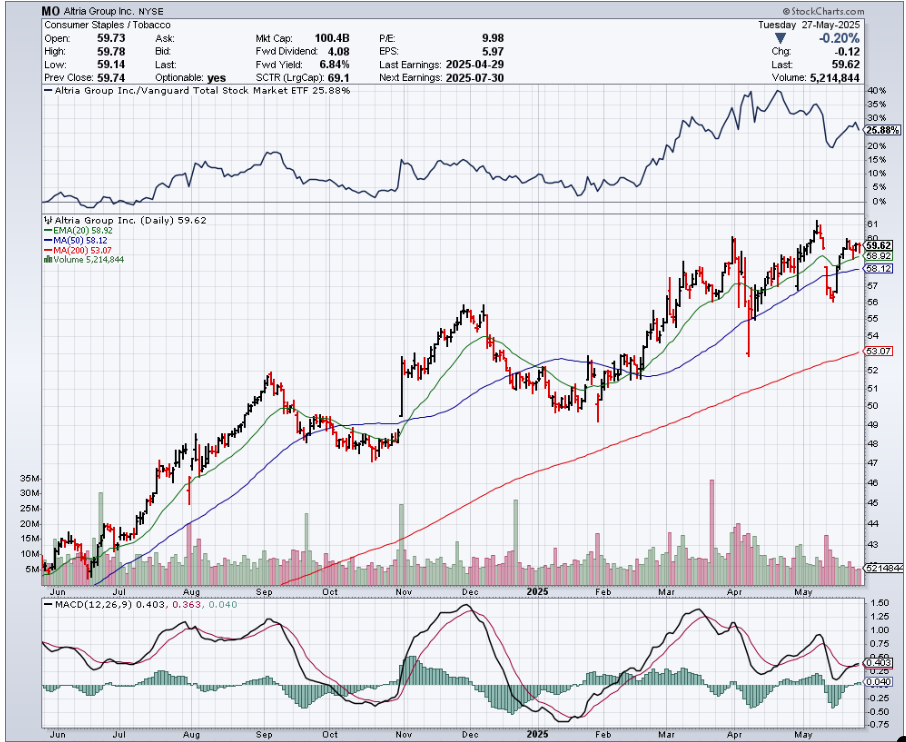This screenshot has width=906, height=742.
Task: Select the Fwd Yield value 6.84%
Action: [335, 65]
